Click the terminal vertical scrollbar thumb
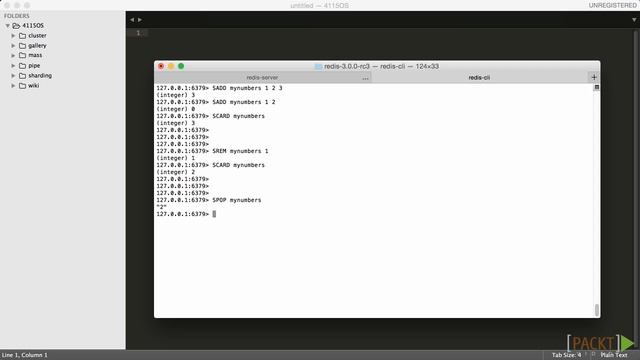640x360 pixels. (596, 310)
